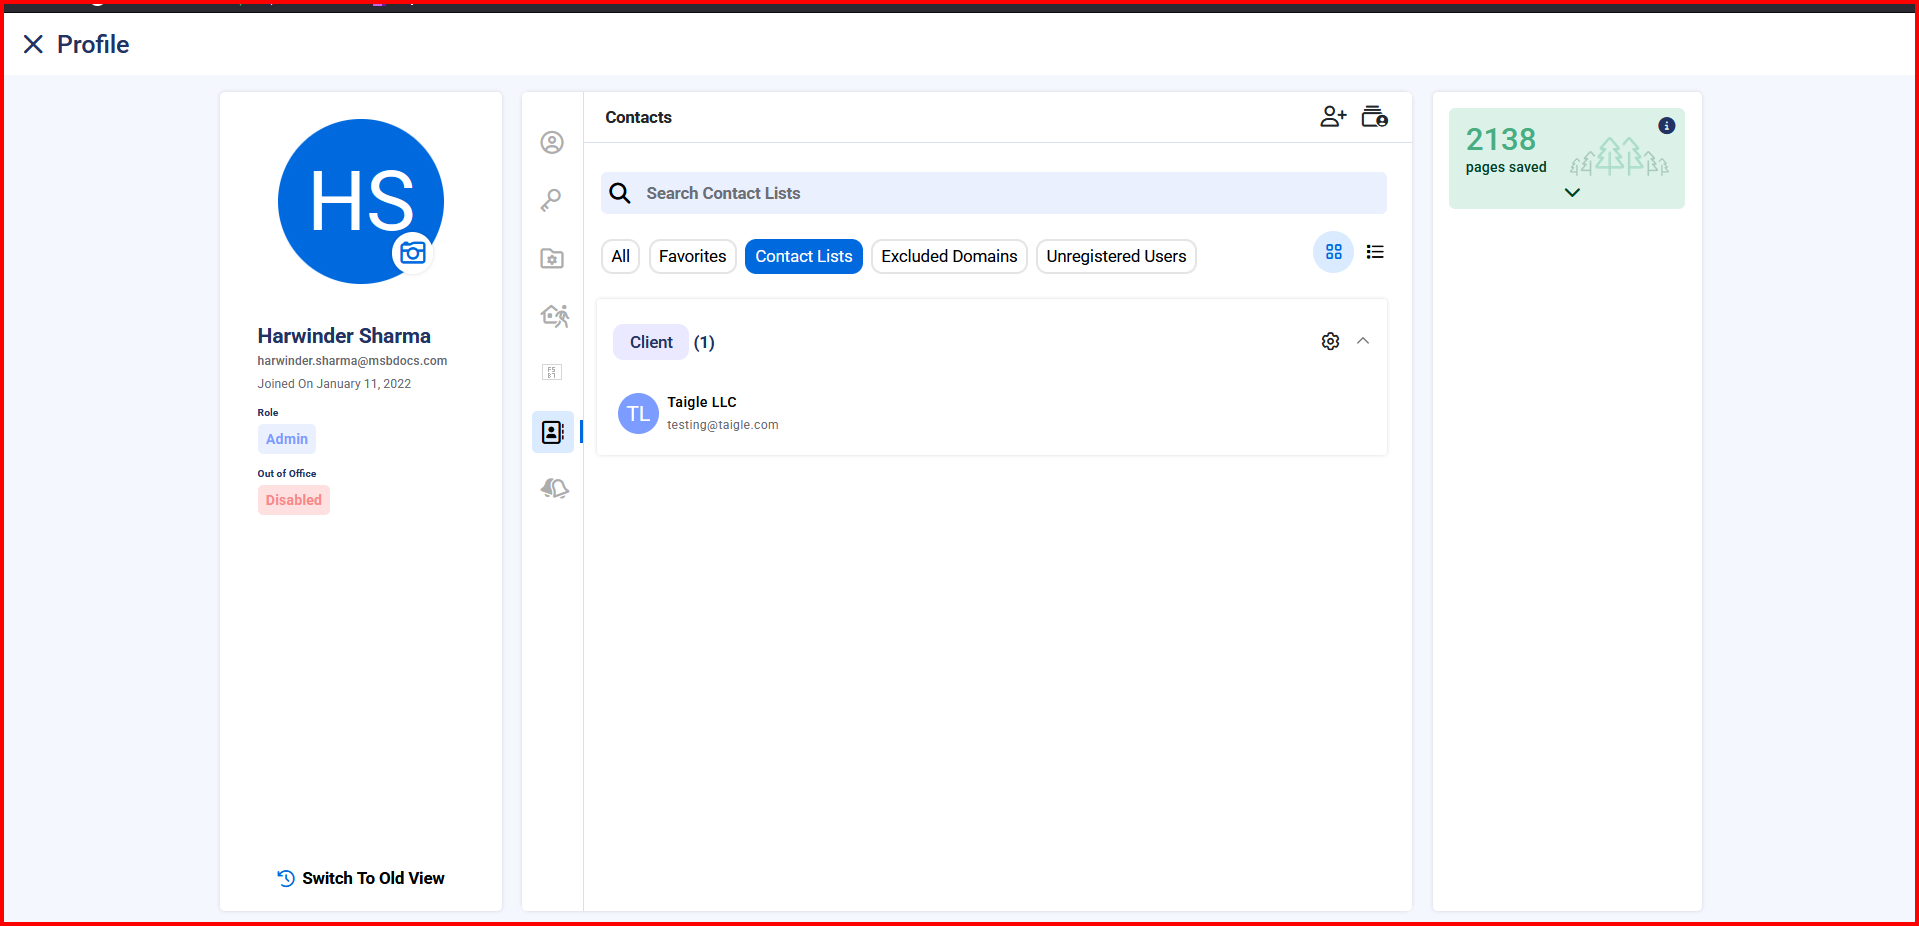Collapse the Client contact list
Image resolution: width=1919 pixels, height=926 pixels.
(x=1363, y=342)
